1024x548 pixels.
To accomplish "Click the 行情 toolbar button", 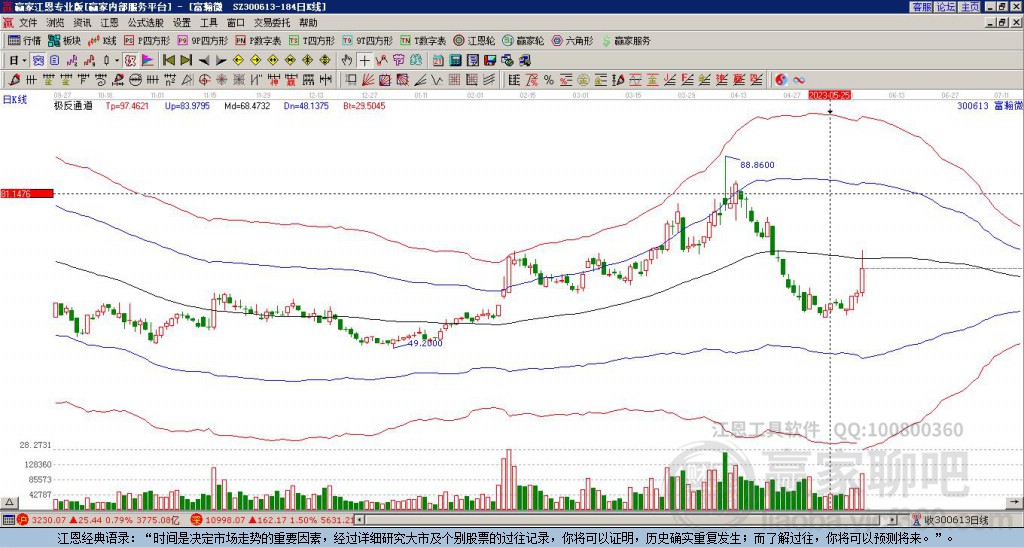I will (x=25, y=40).
